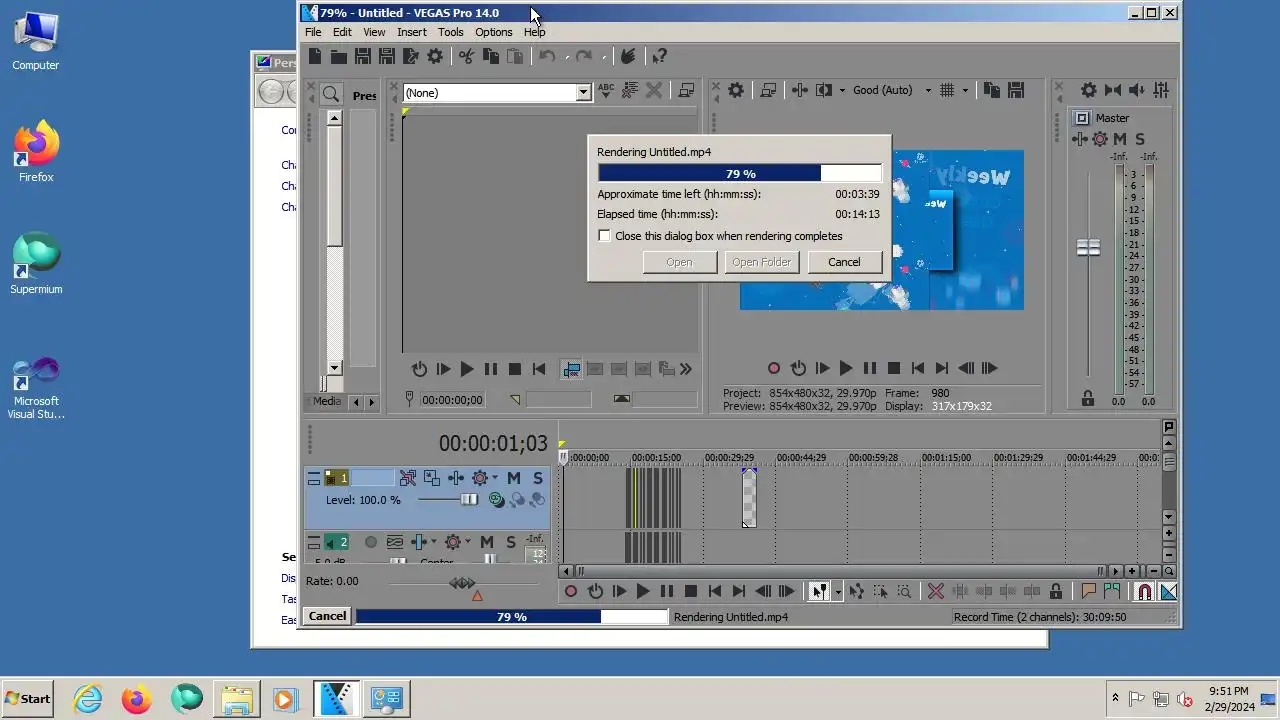Open Video Preview properties gear icon
Screen dimensions: 1280x720
point(736,90)
